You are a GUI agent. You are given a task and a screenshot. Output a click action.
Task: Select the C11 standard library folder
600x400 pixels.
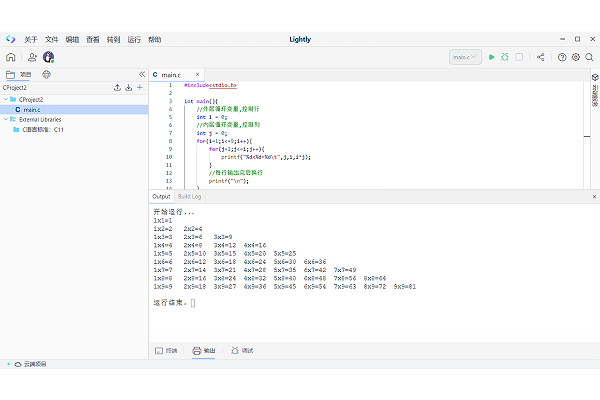point(39,130)
